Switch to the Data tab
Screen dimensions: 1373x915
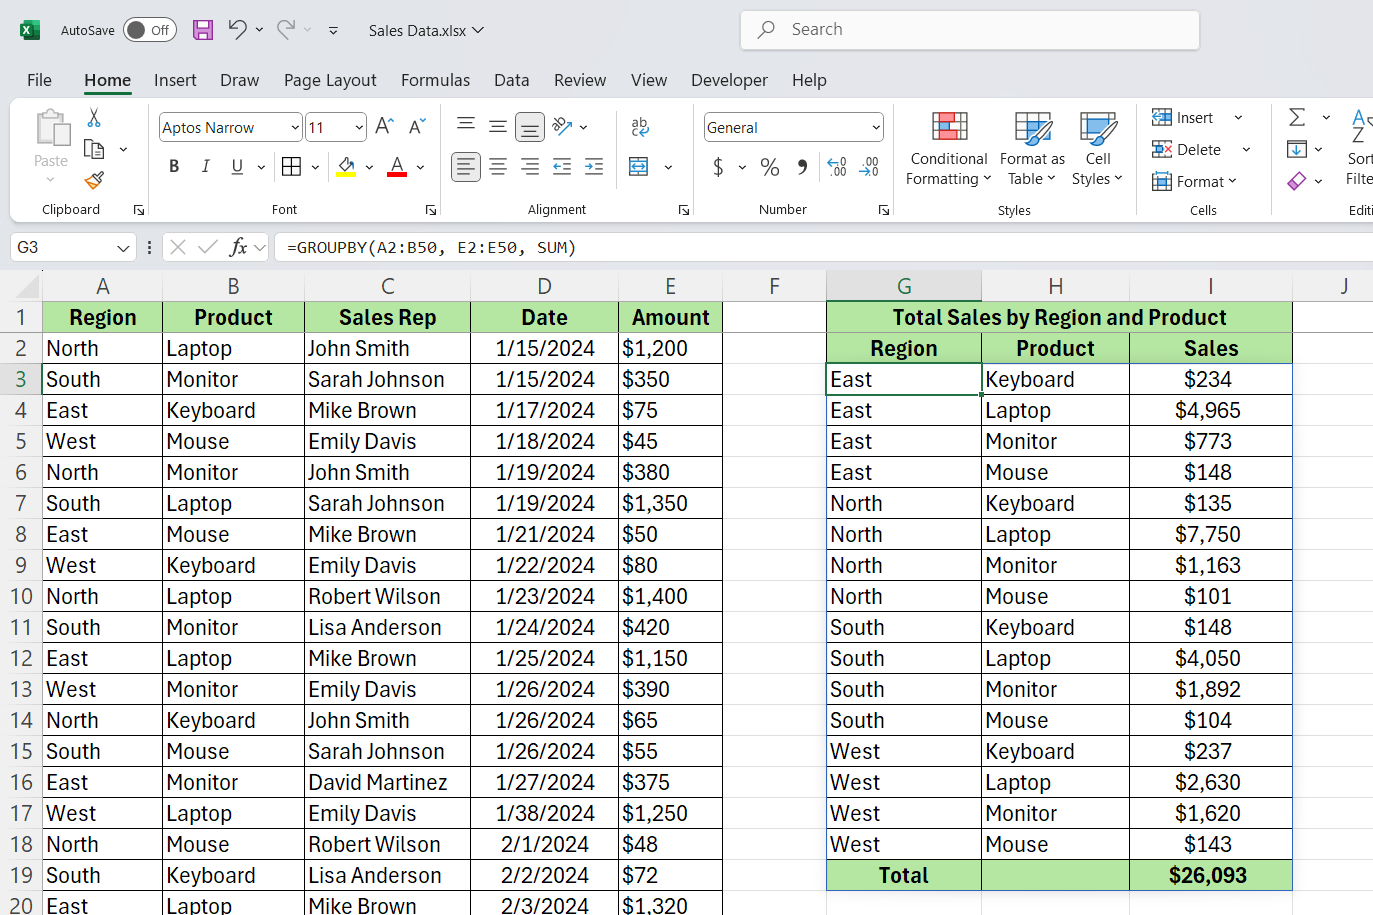(x=511, y=80)
